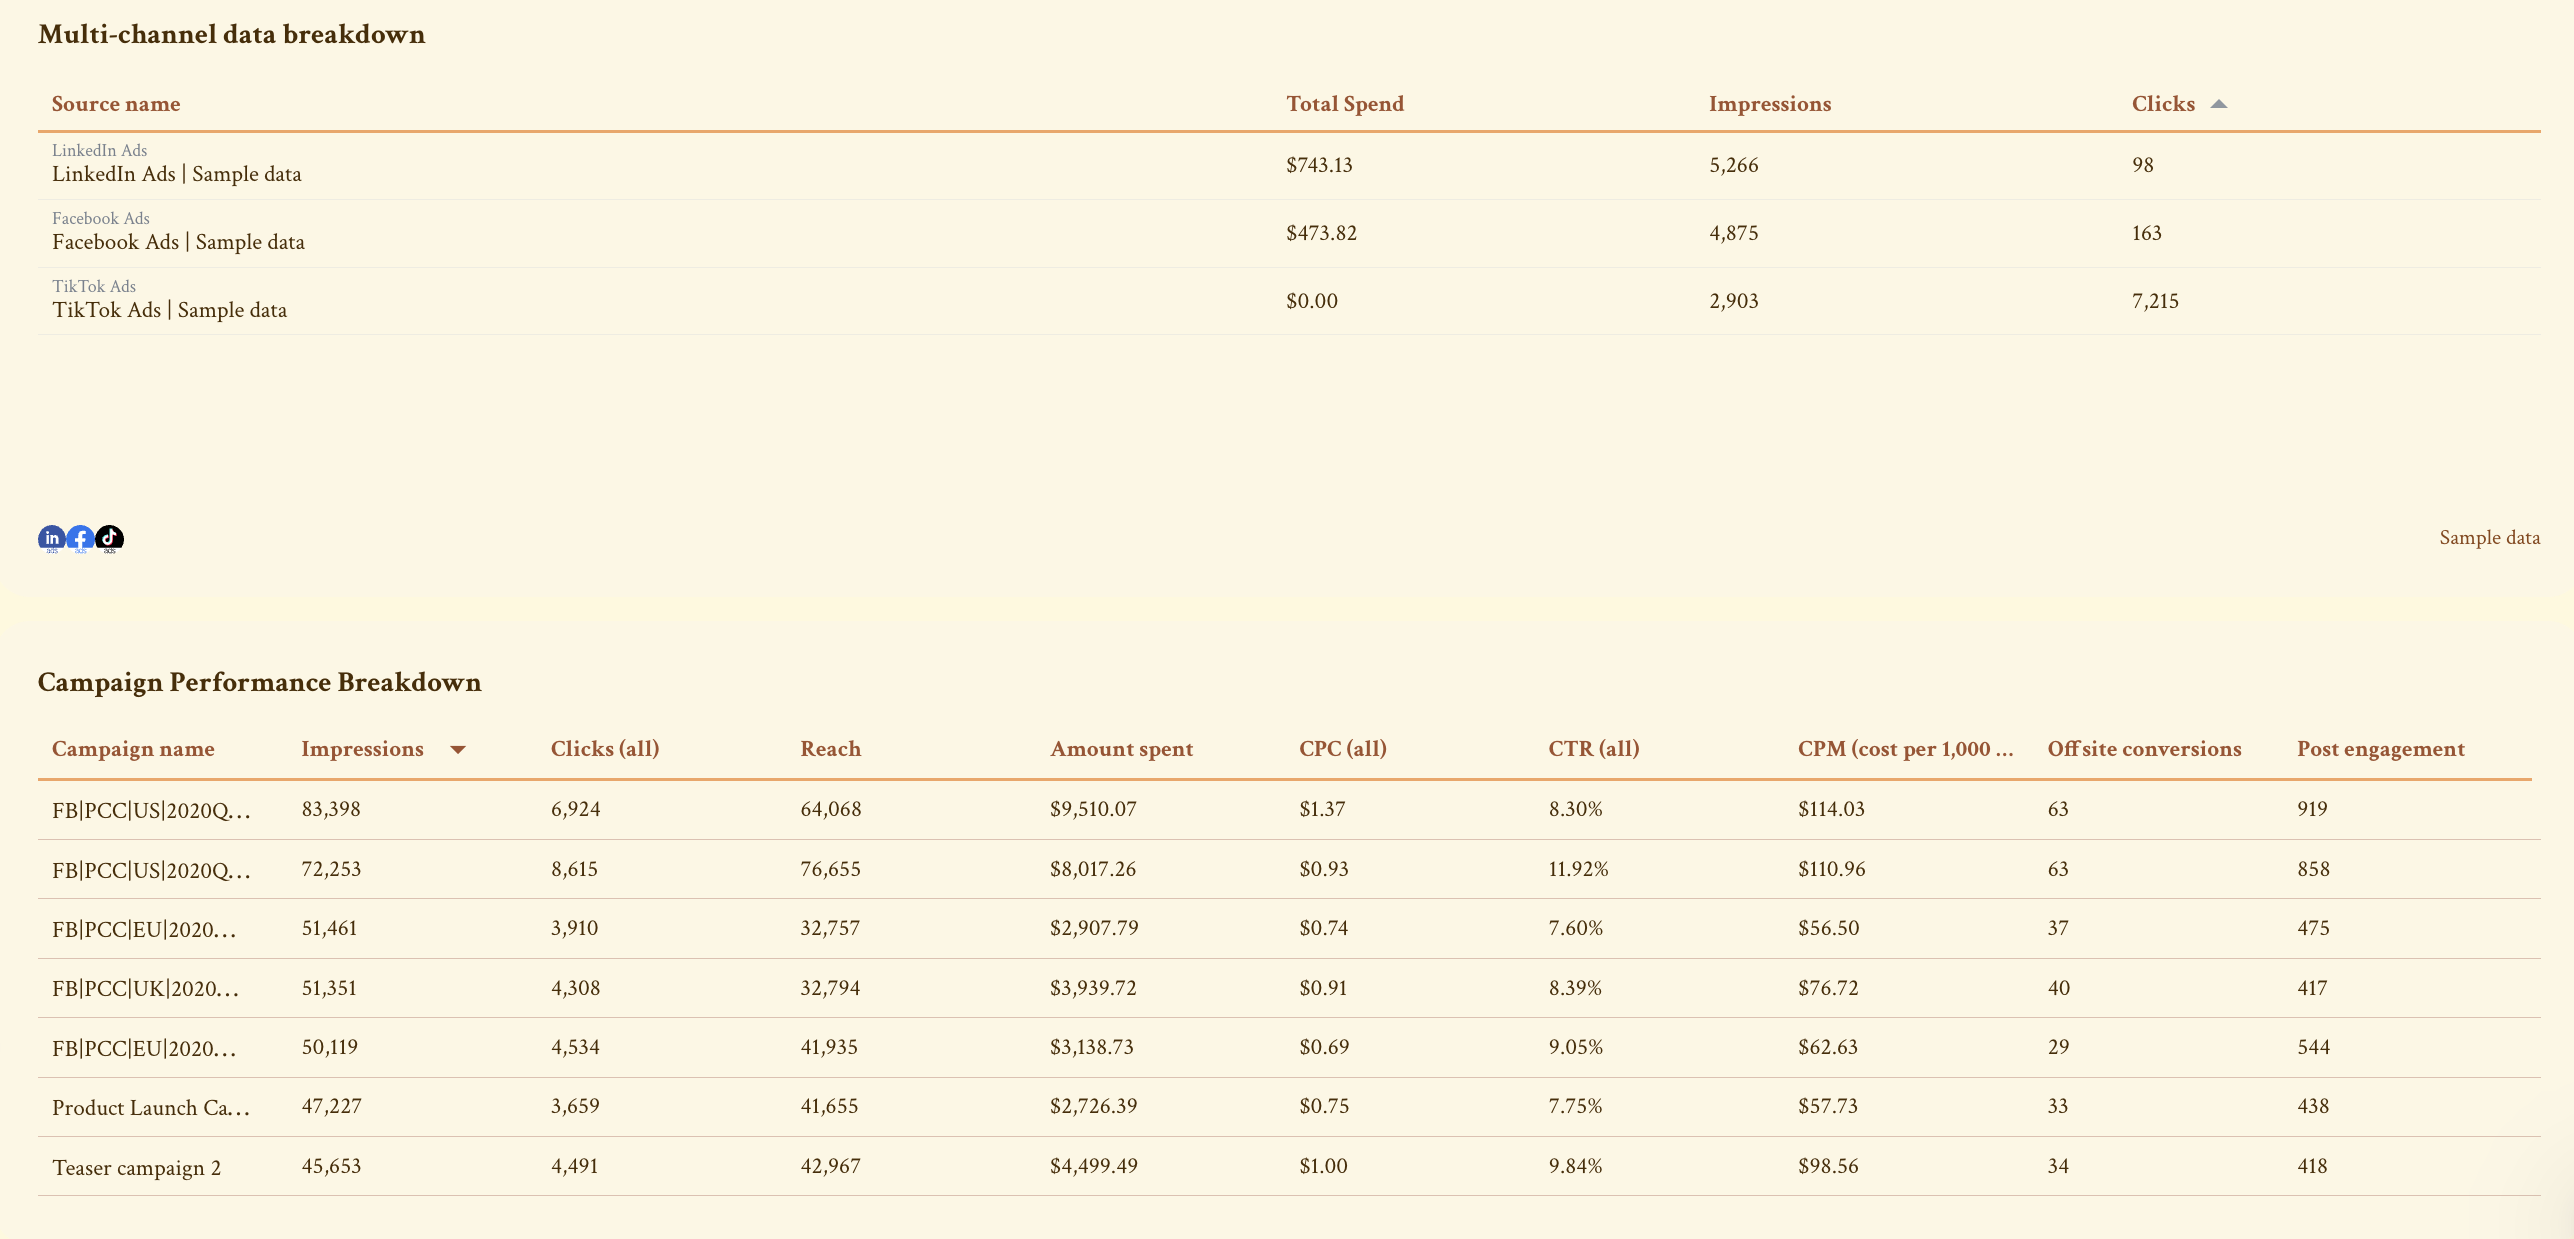Open the Sample data link

pyautogui.click(x=2489, y=538)
